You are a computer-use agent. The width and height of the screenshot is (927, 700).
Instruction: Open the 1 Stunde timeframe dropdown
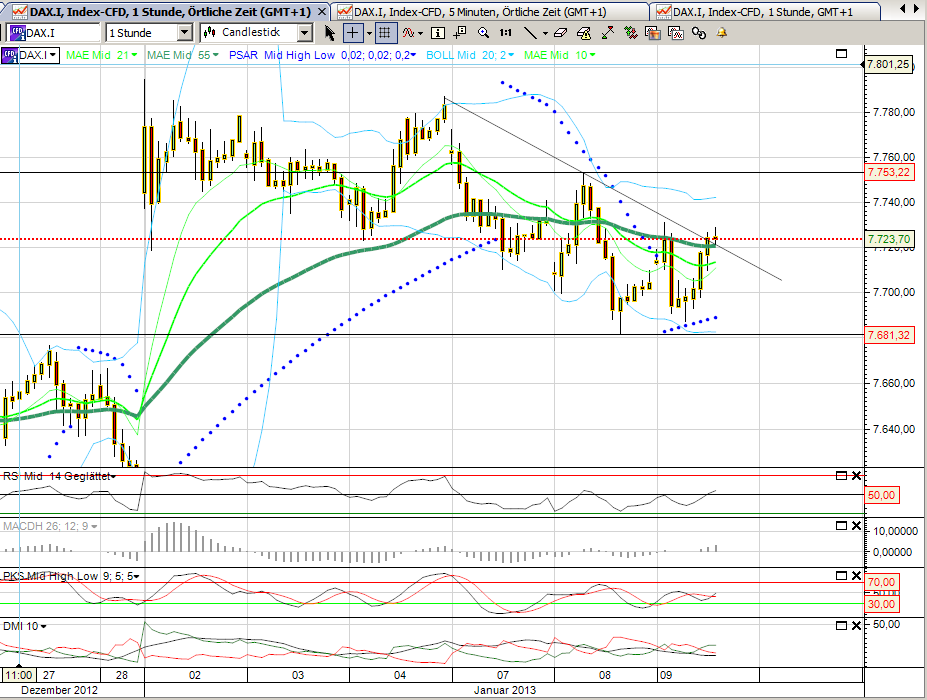[x=184, y=33]
